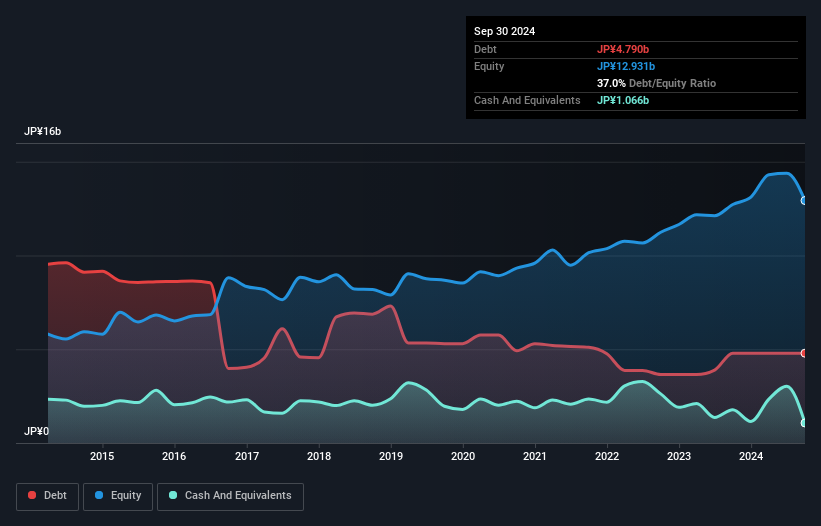Click the Equity endpoint marker on chart
Image resolution: width=821 pixels, height=526 pixels.
804,200
